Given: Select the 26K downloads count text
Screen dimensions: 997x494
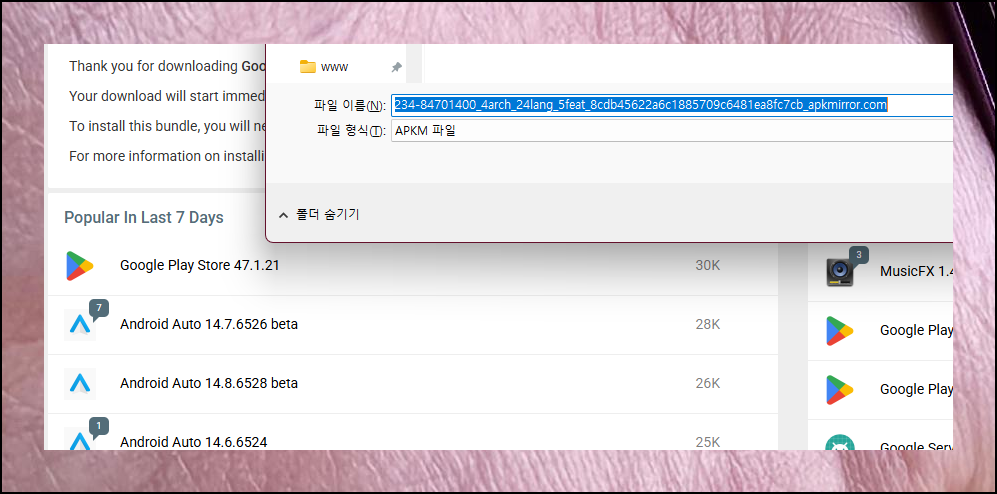Looking at the screenshot, I should pos(708,383).
